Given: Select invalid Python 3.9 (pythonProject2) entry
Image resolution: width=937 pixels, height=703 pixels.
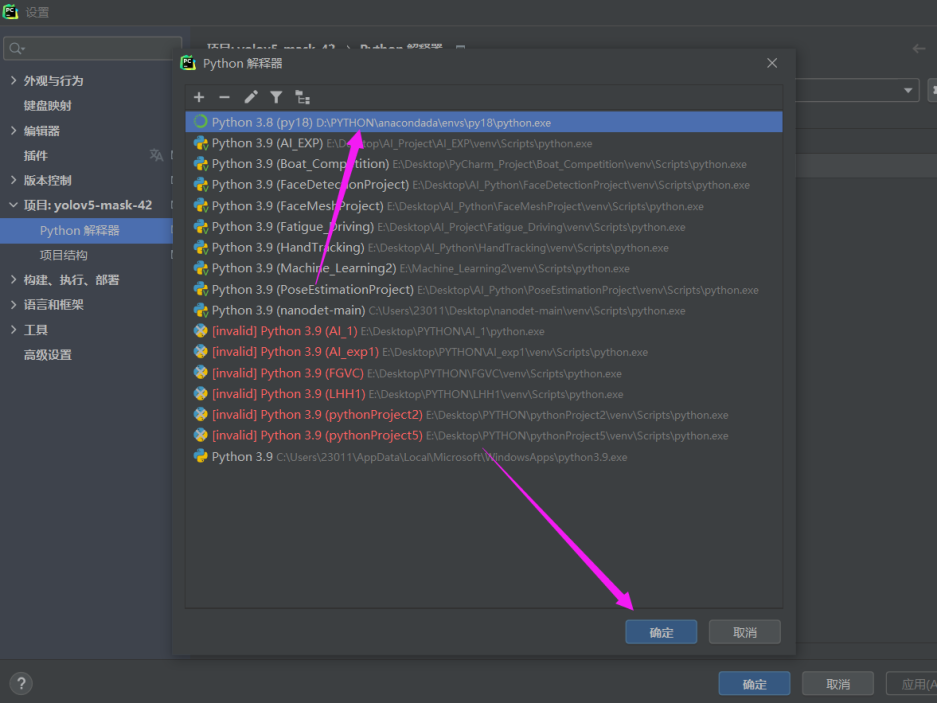Looking at the screenshot, I should pos(483,415).
